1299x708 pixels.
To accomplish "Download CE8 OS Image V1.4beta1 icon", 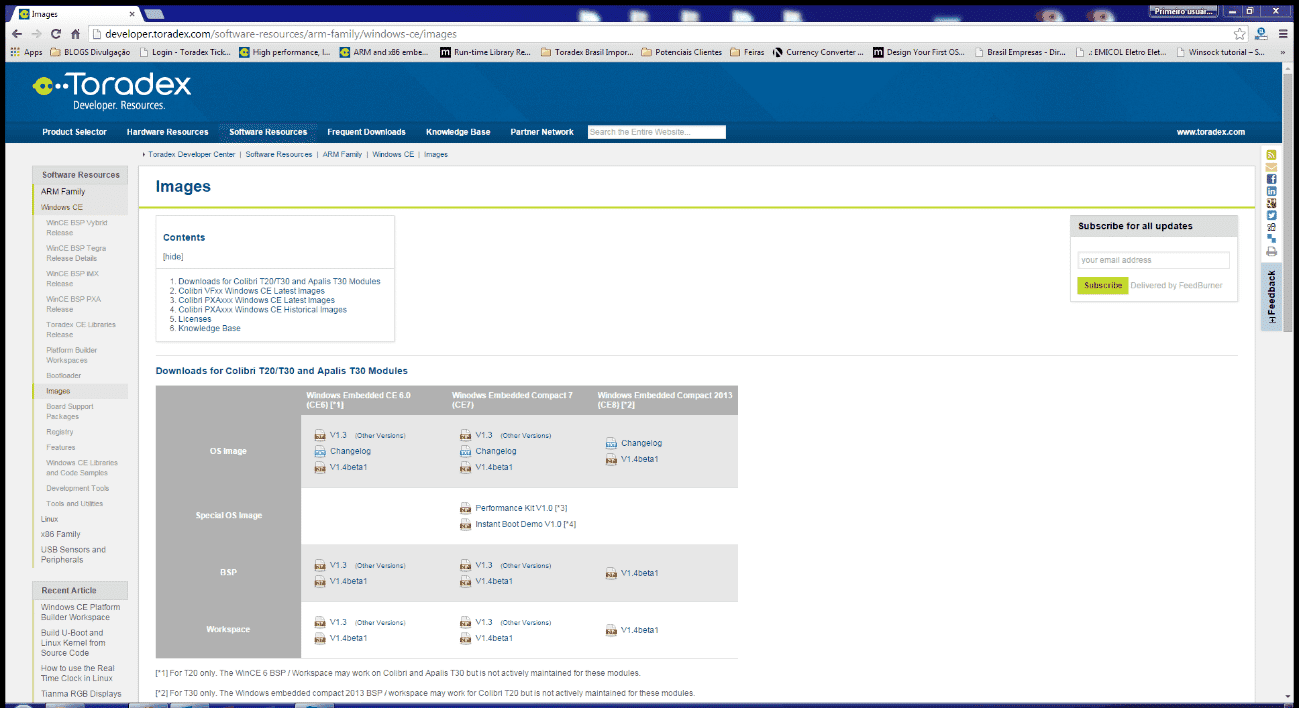I will (611, 459).
